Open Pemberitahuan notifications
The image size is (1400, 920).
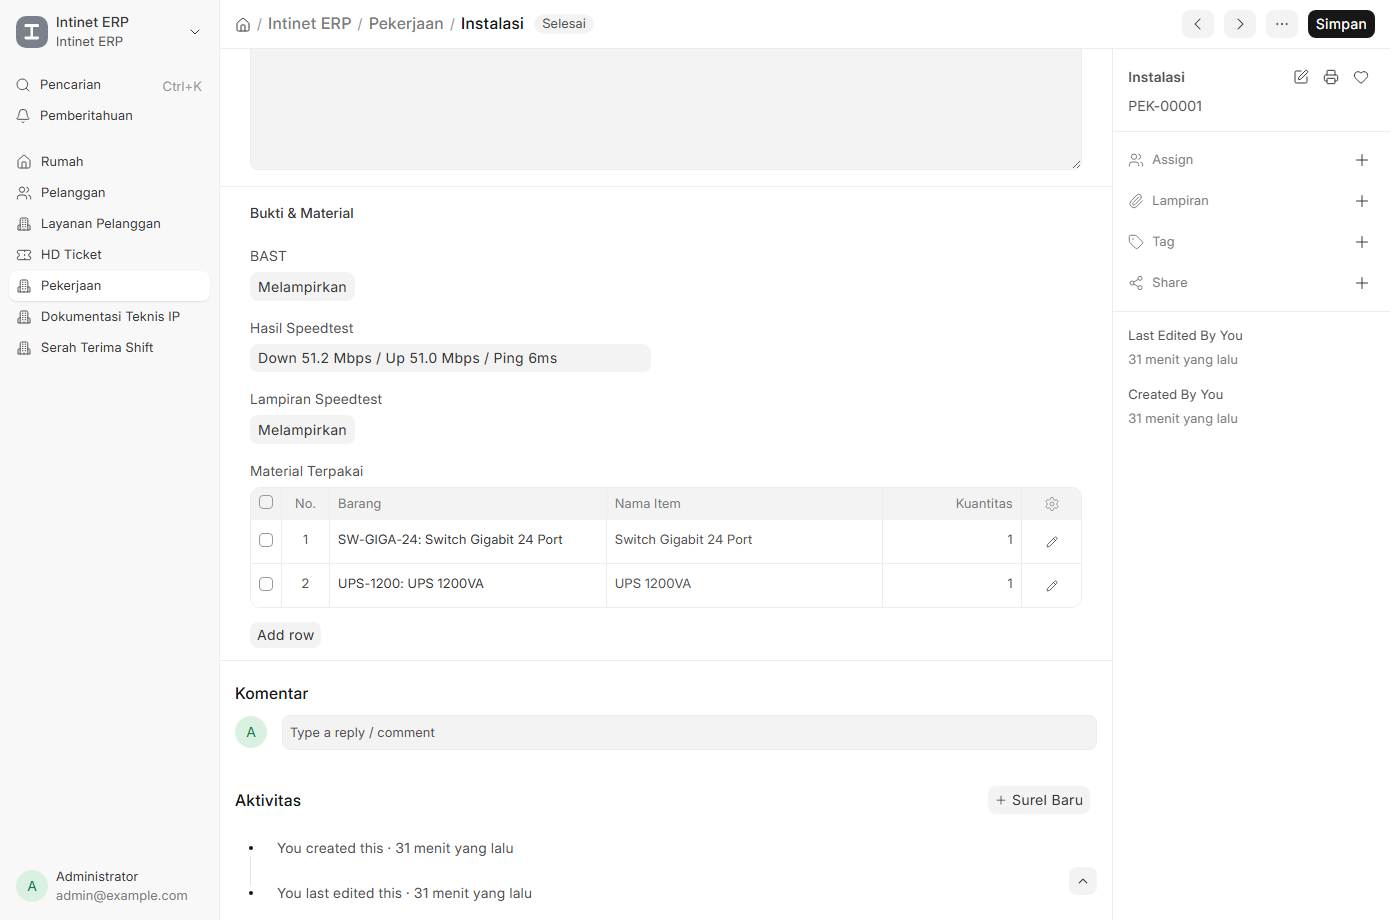pos(109,116)
